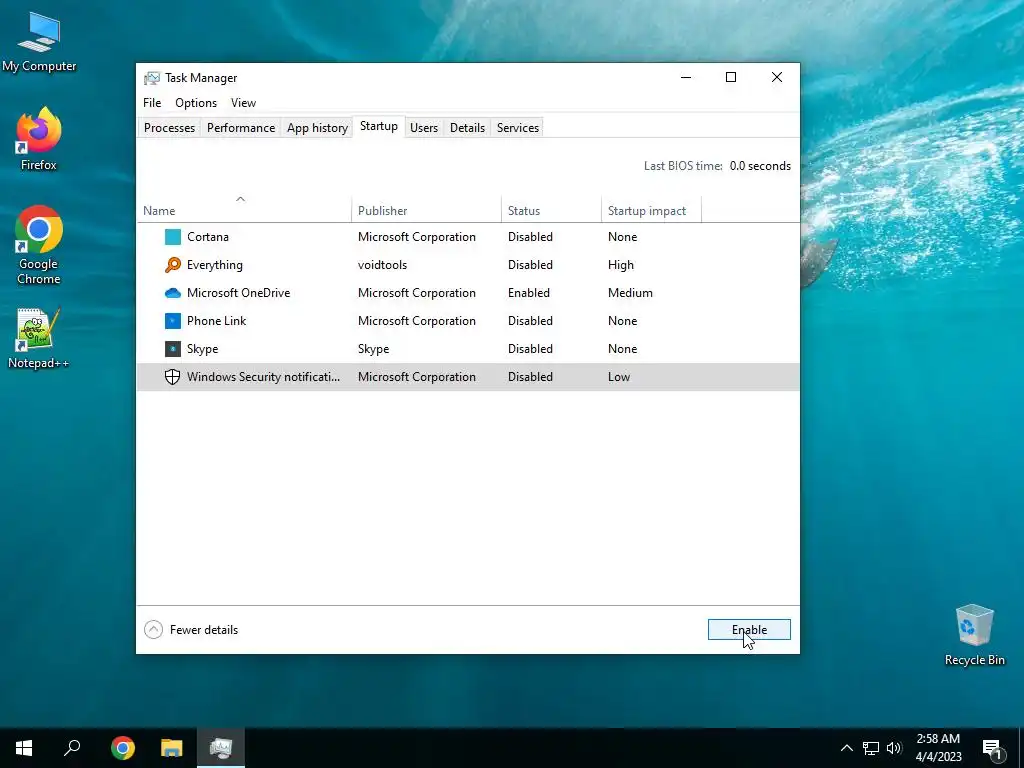Select the Phone Link row name
Screen dimensions: 1024x768
pos(217,321)
